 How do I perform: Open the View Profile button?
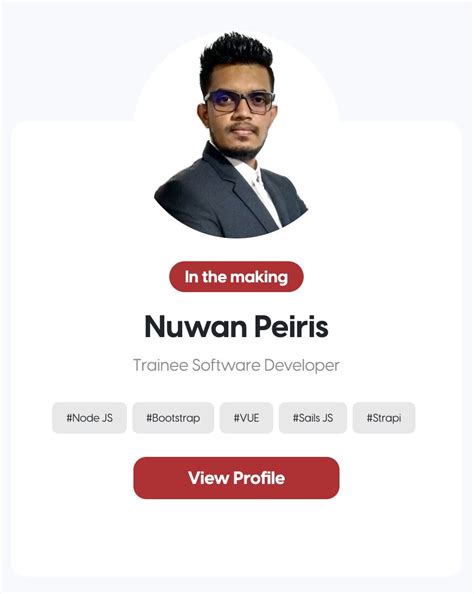click(236, 478)
